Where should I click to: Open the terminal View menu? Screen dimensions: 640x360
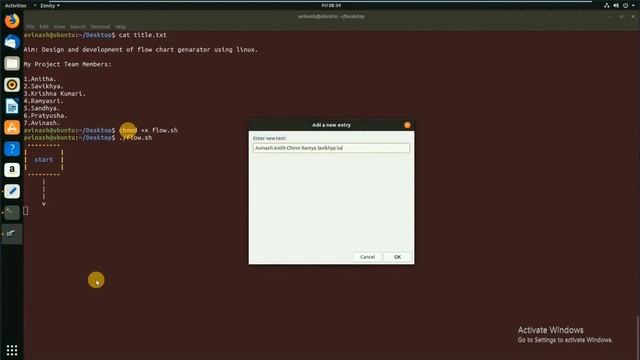60,27
